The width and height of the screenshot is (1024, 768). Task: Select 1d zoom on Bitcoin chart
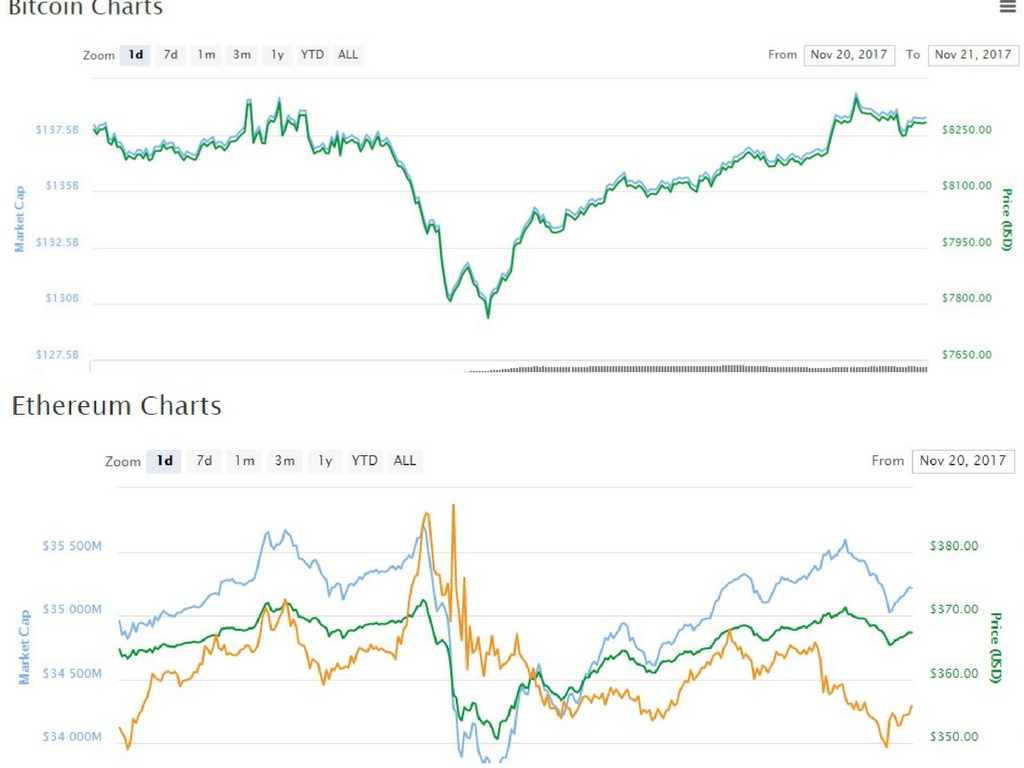point(136,55)
